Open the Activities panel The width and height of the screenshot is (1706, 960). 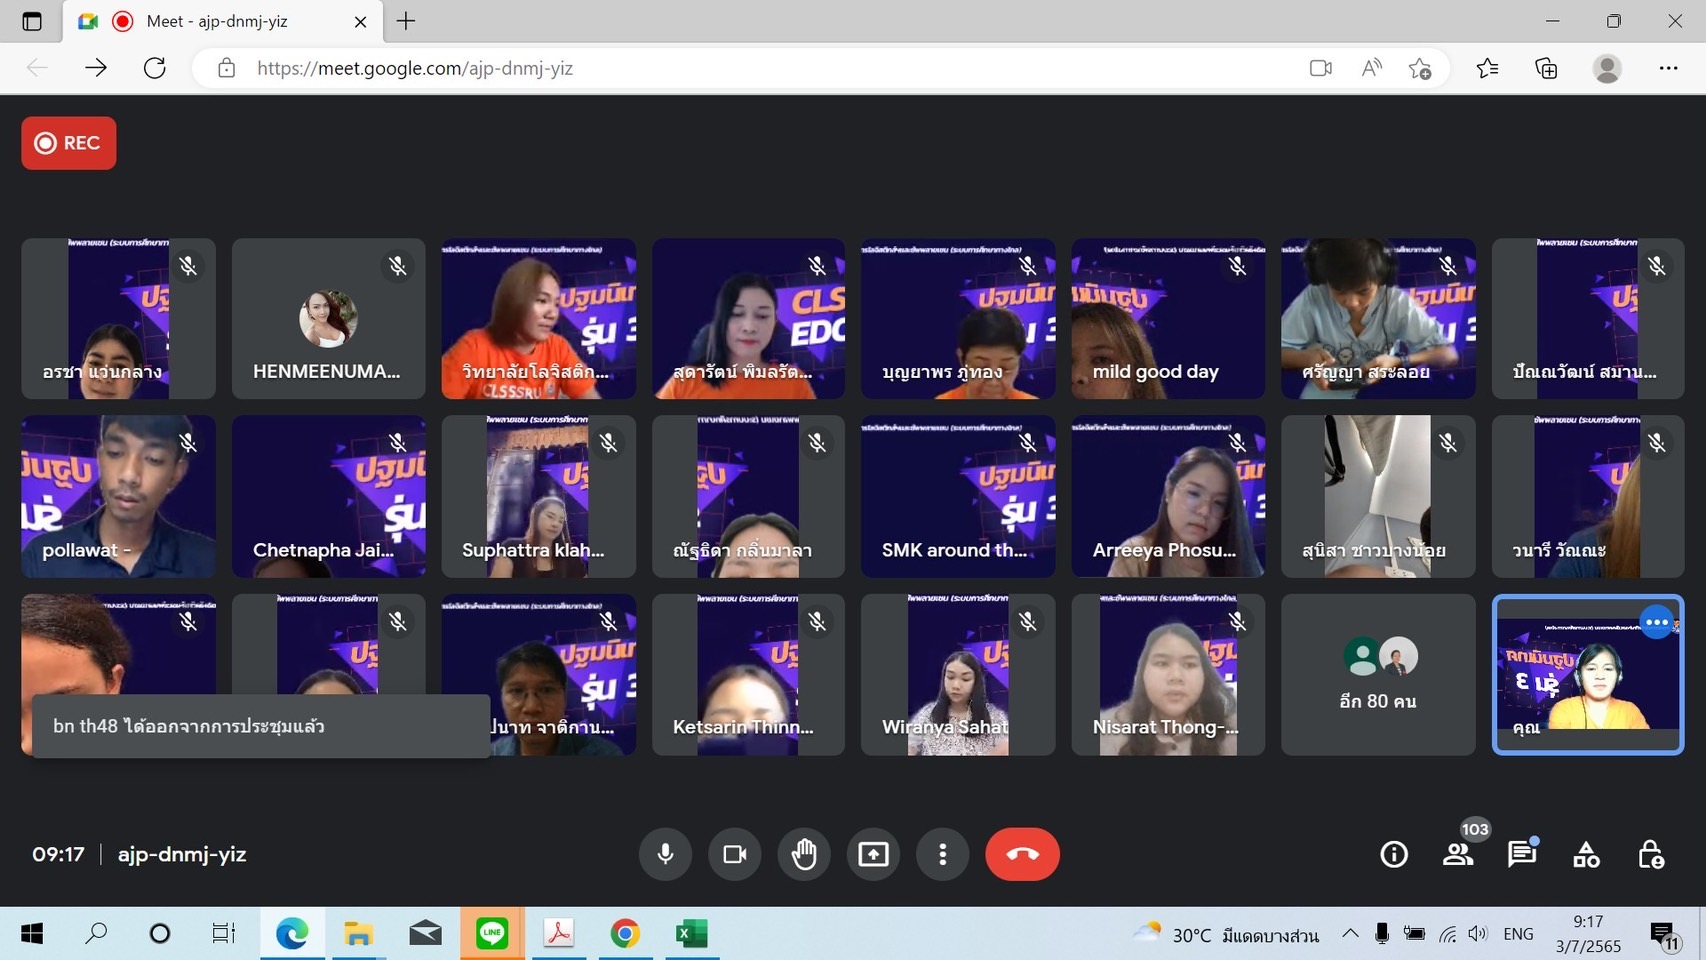point(1586,854)
